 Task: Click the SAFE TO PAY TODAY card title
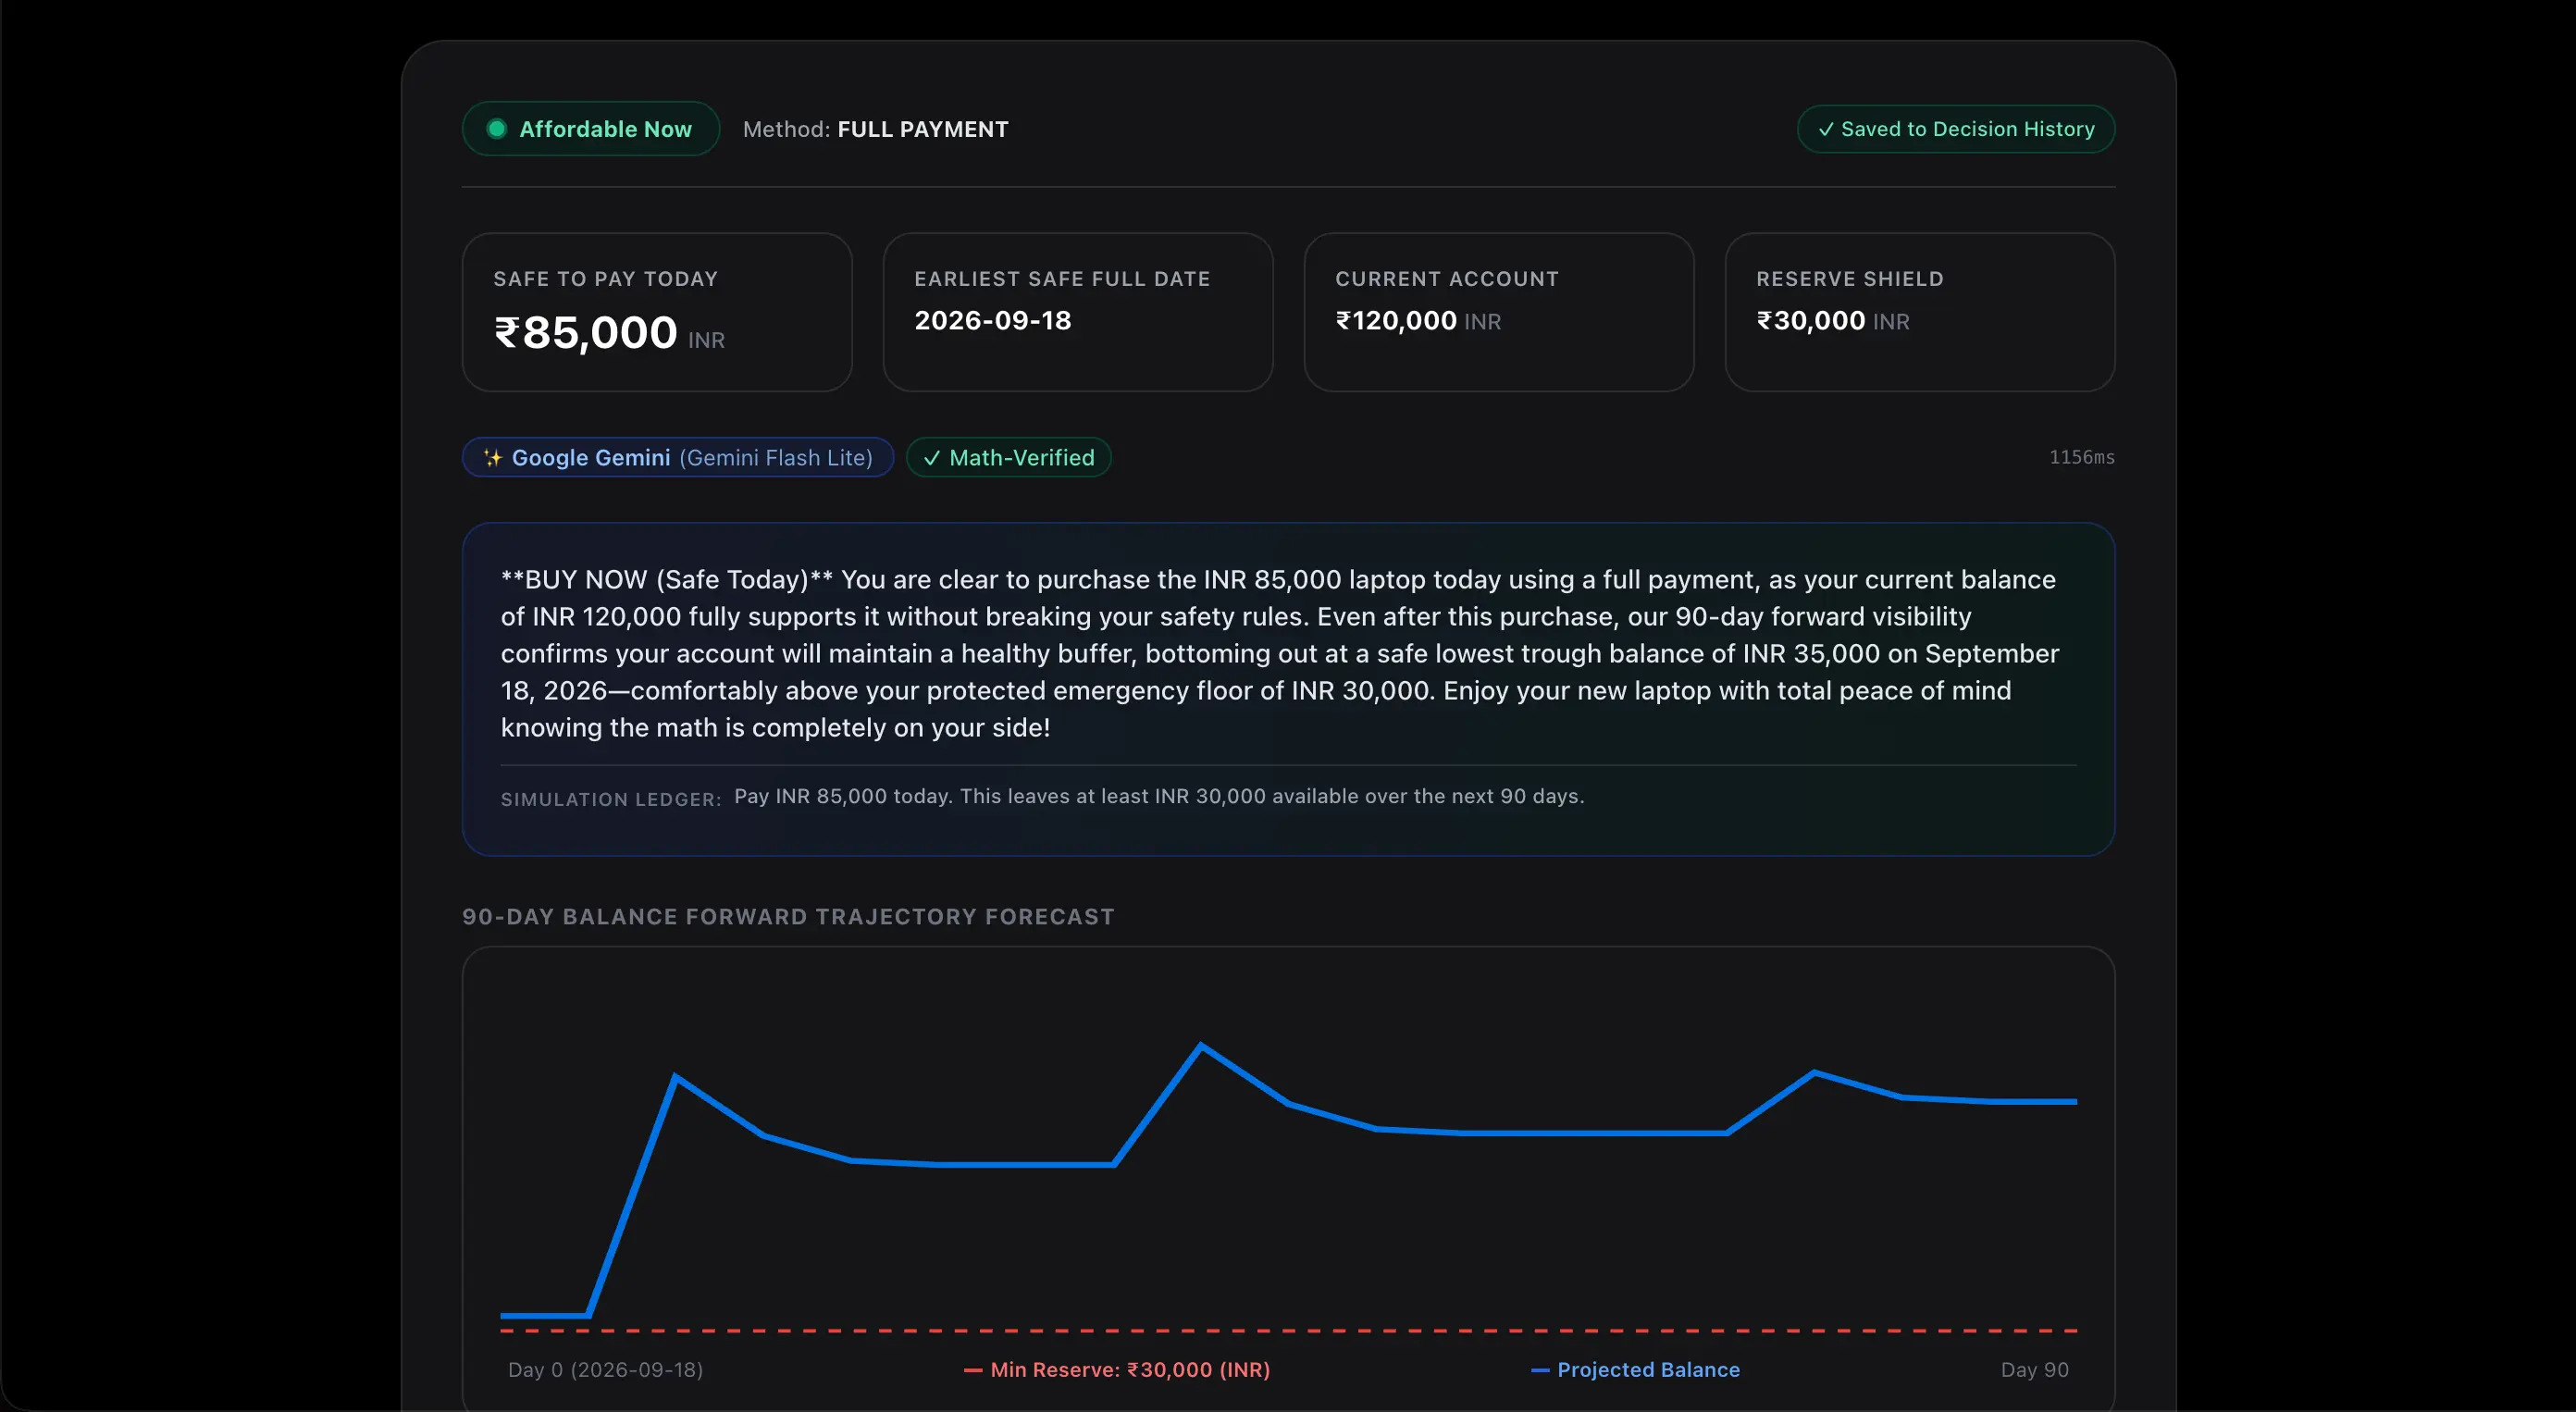pos(606,279)
